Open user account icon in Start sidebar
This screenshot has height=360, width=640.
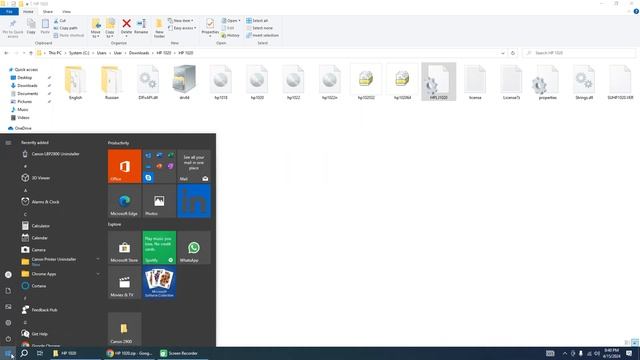point(8,275)
